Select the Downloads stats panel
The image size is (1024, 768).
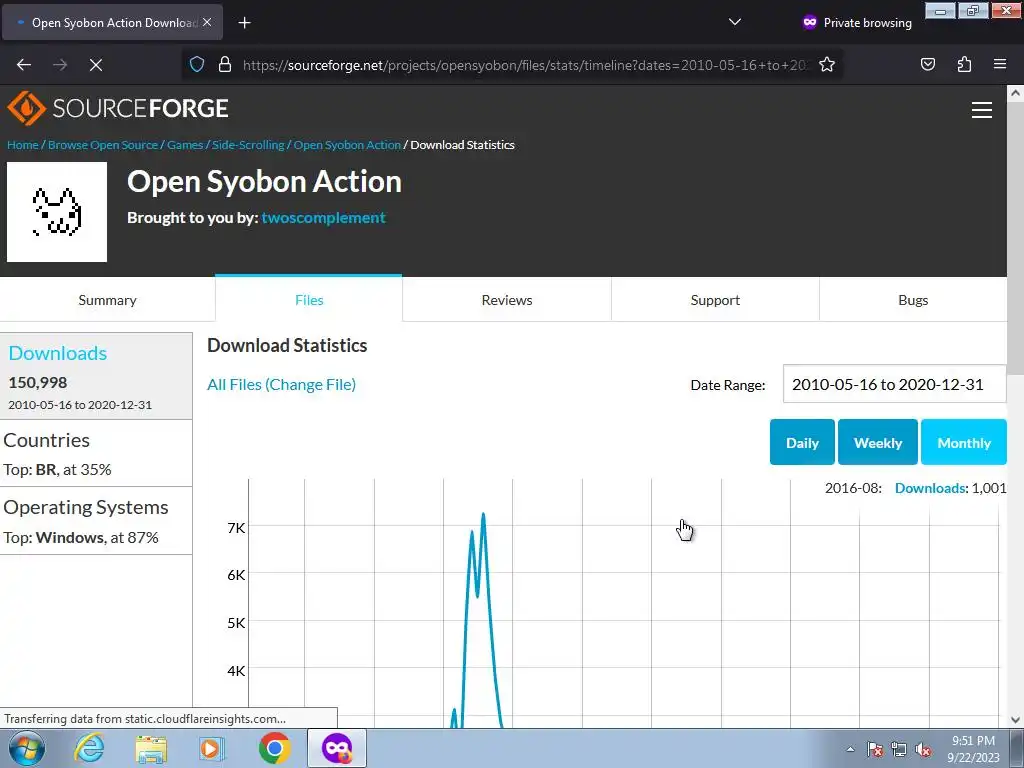click(96, 376)
